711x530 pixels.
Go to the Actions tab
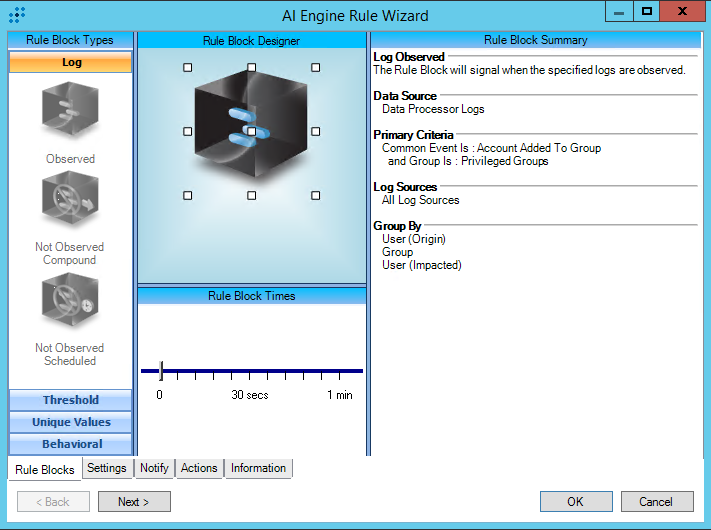(x=199, y=468)
